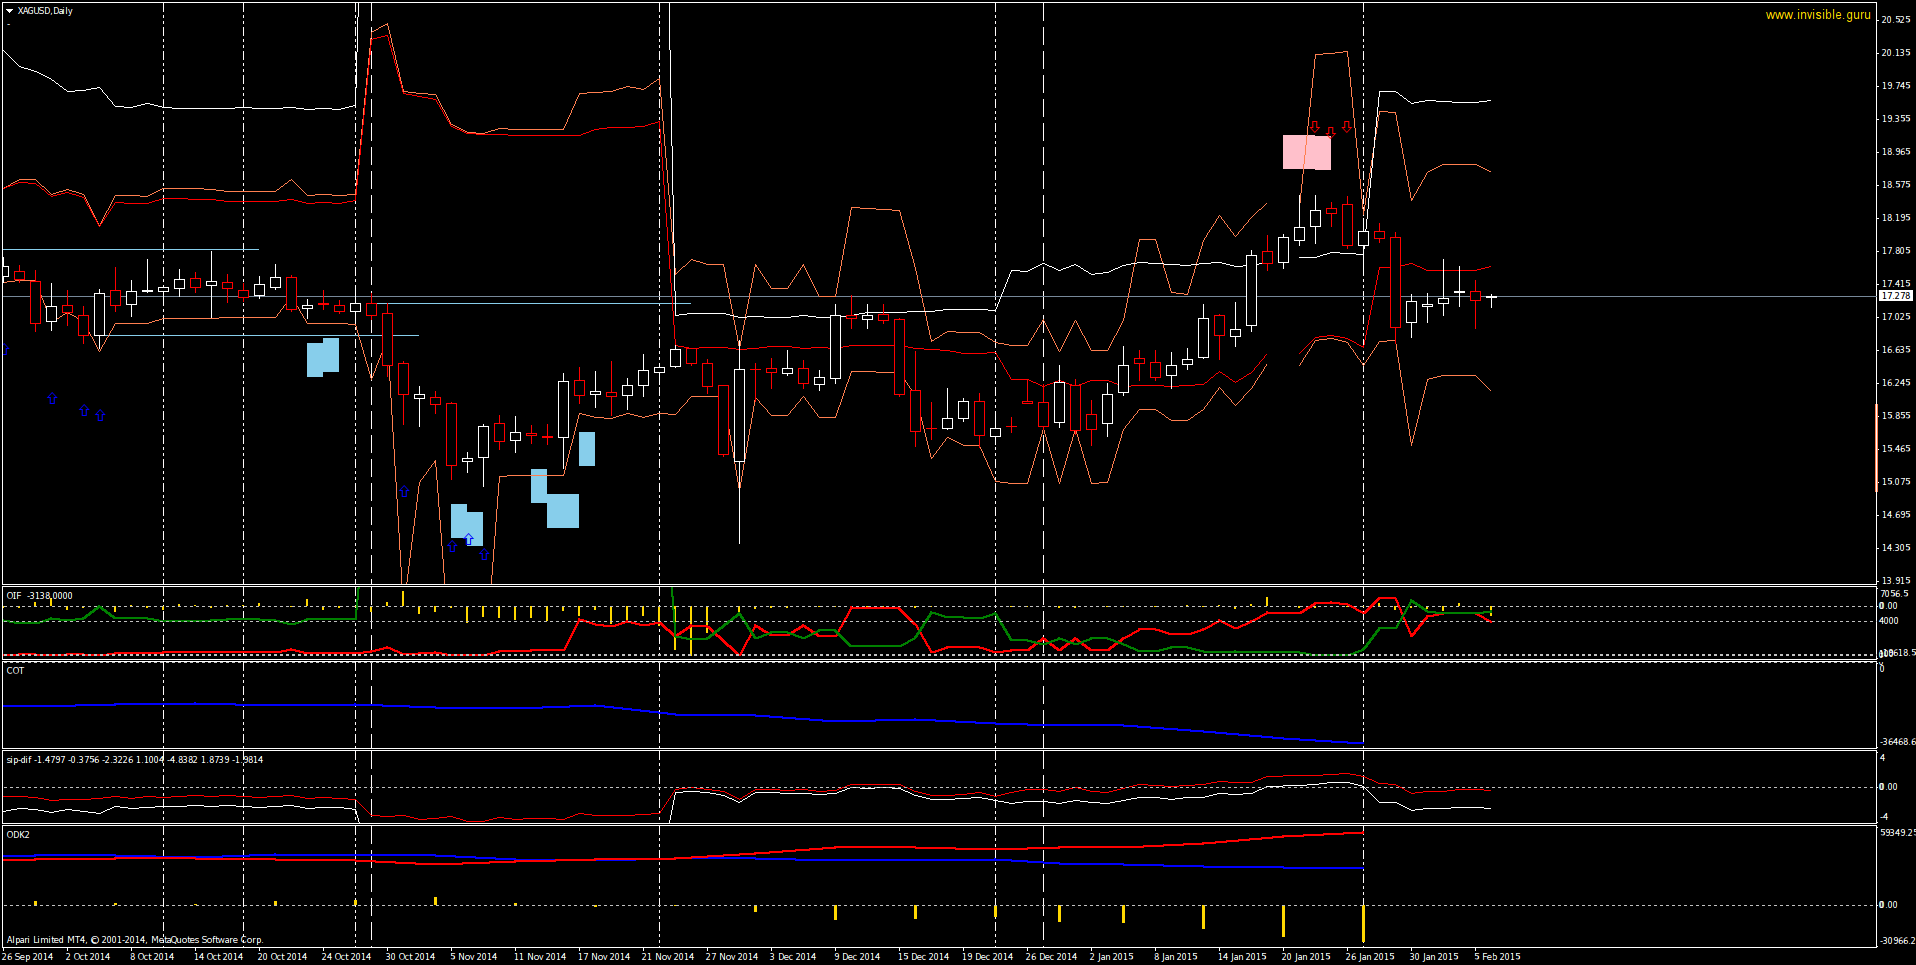The height and width of the screenshot is (965, 1916).
Task: Select the middle red down arrow above pink rectangle
Action: pyautogui.click(x=1331, y=131)
